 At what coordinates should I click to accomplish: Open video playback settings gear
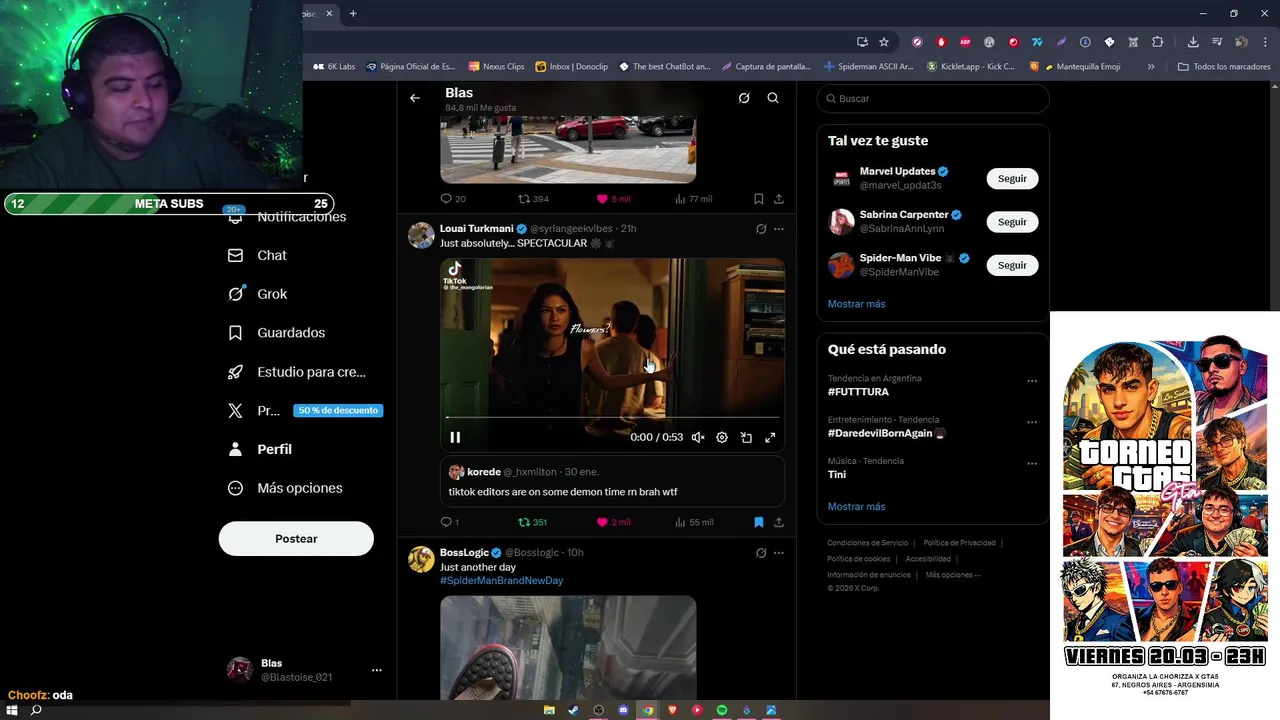(x=722, y=437)
